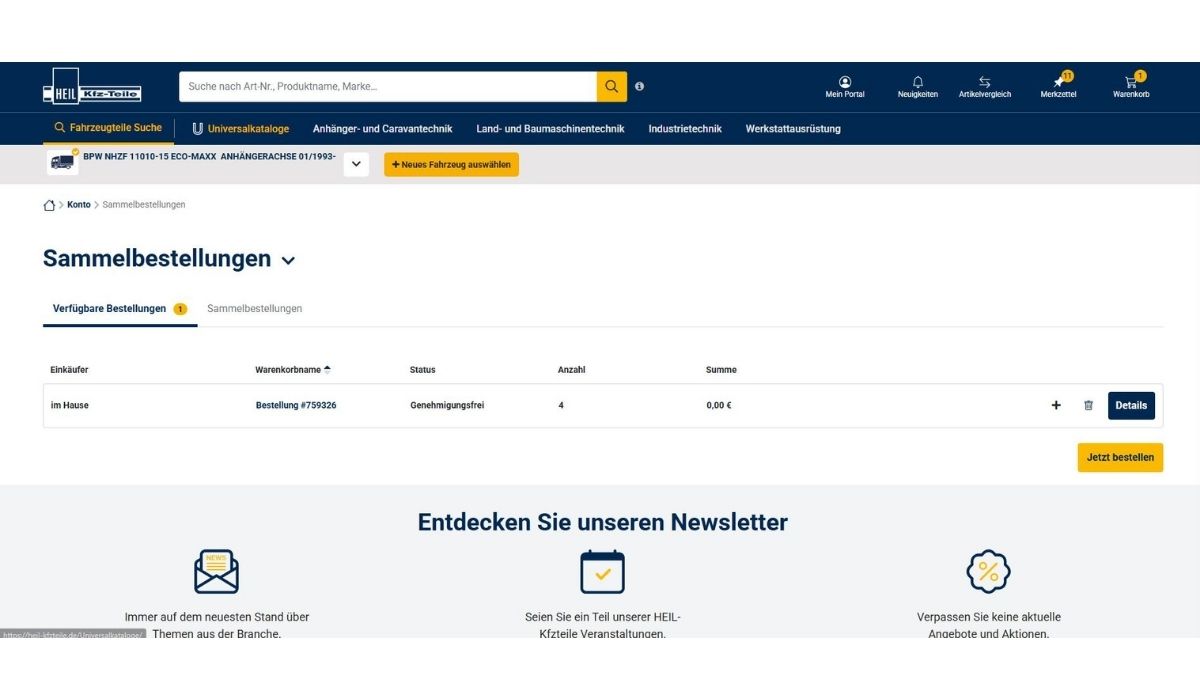Click the HEIL Kfz-Teile logo
The height and width of the screenshot is (700, 1200).
pos(92,87)
